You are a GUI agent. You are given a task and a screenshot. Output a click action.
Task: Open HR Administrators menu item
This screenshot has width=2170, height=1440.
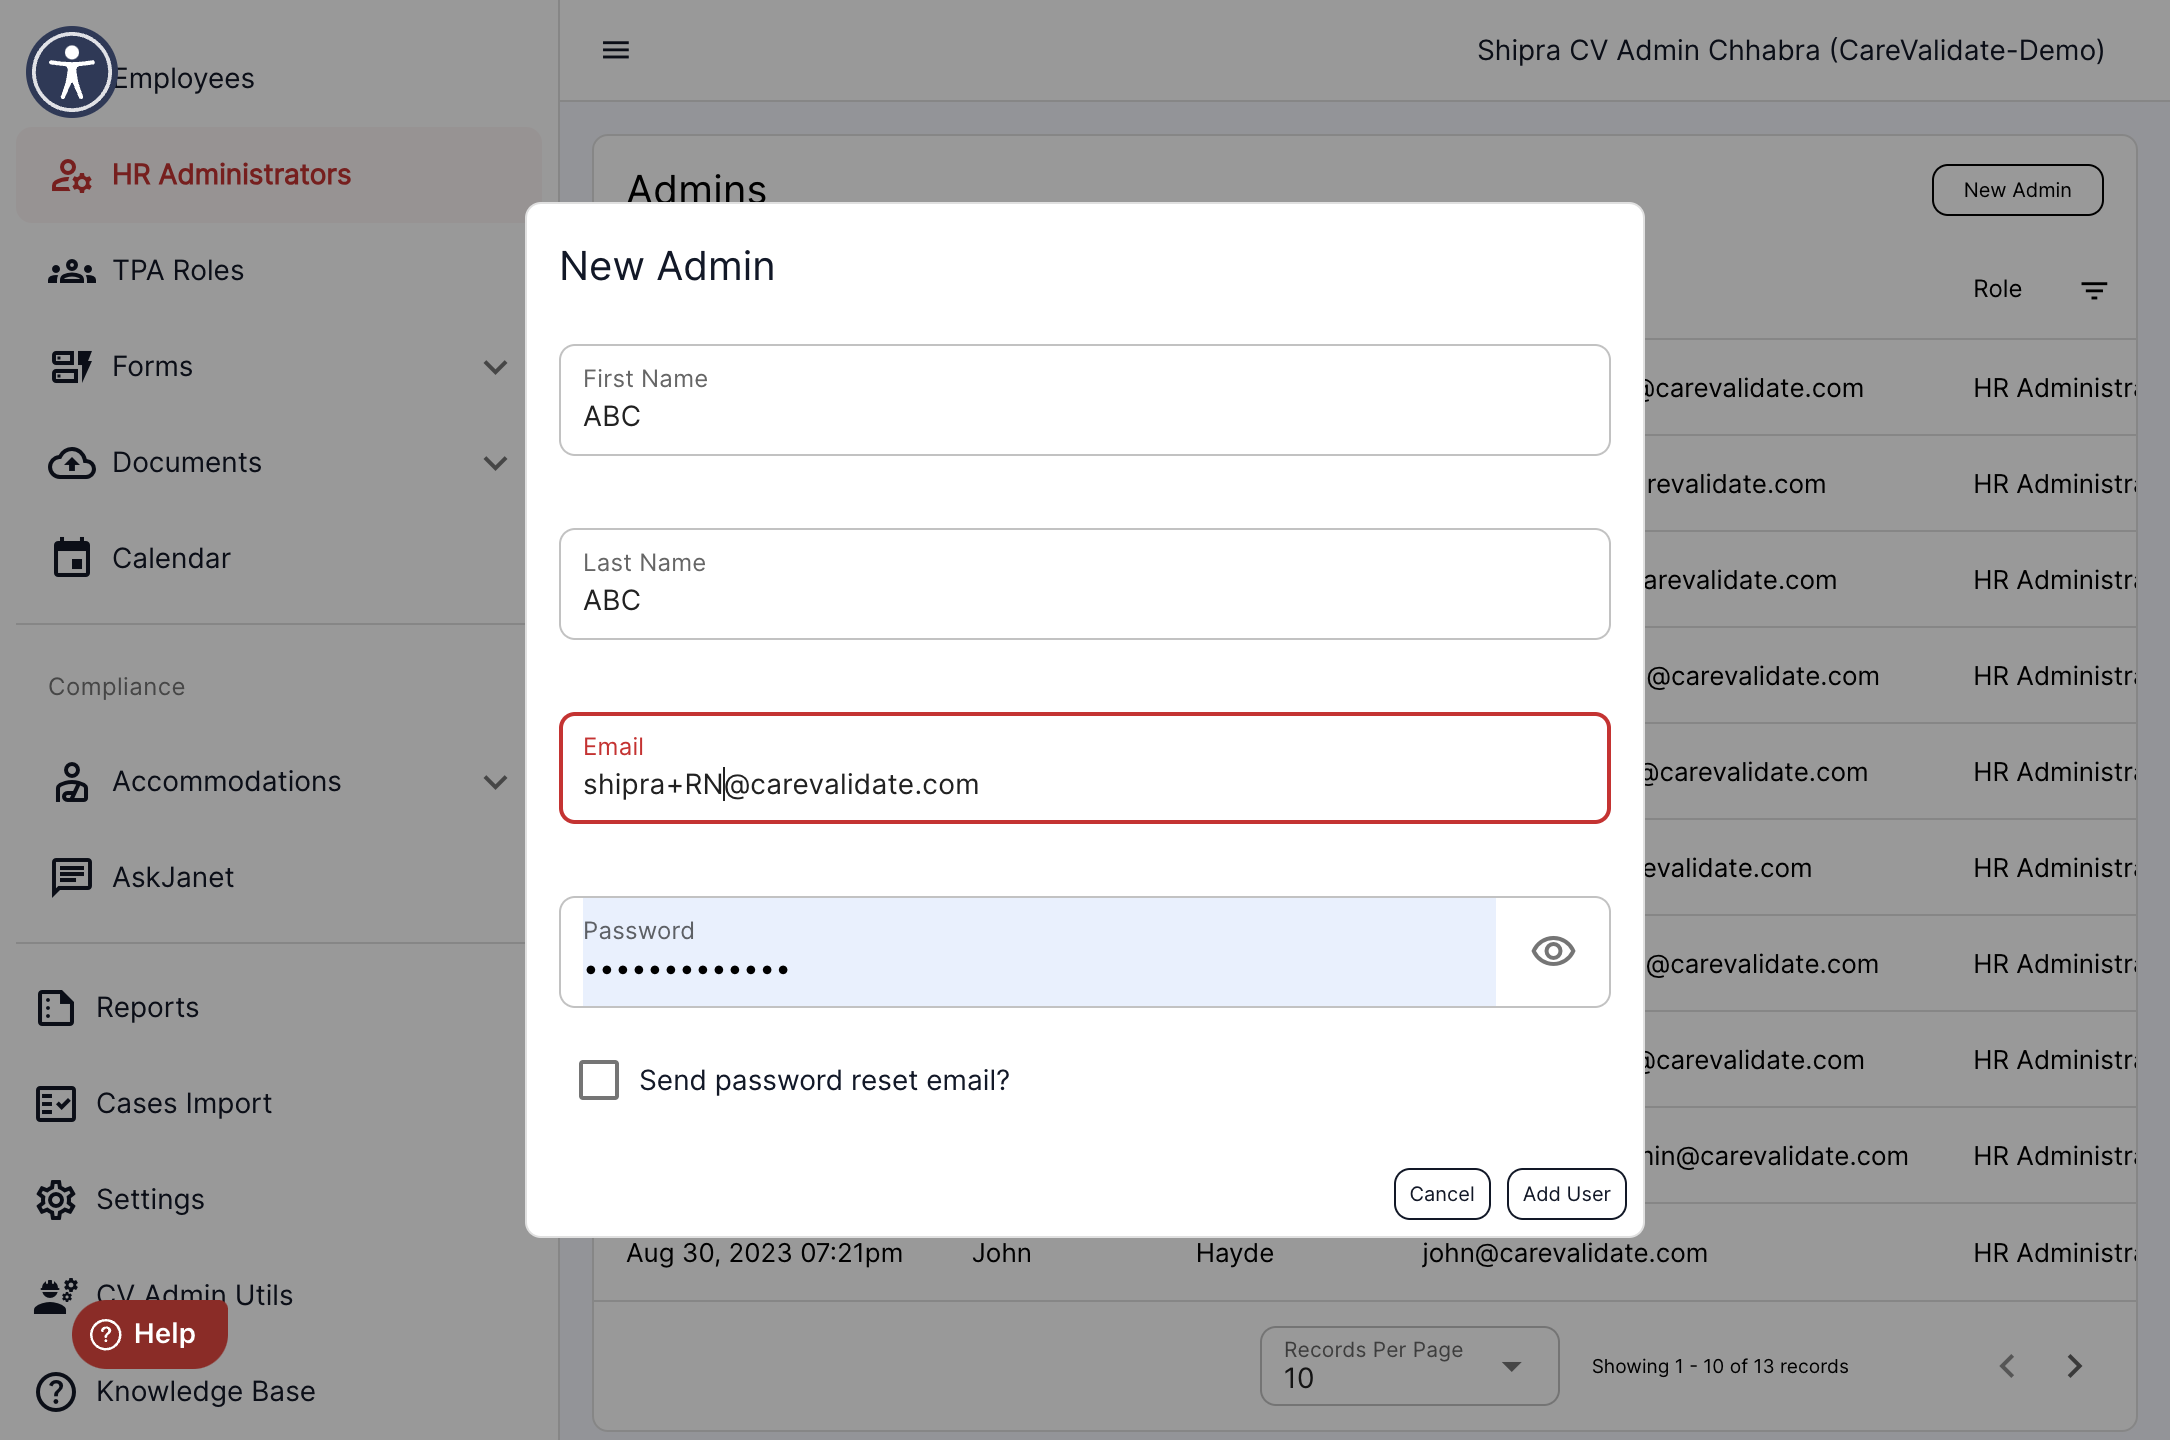[x=279, y=175]
